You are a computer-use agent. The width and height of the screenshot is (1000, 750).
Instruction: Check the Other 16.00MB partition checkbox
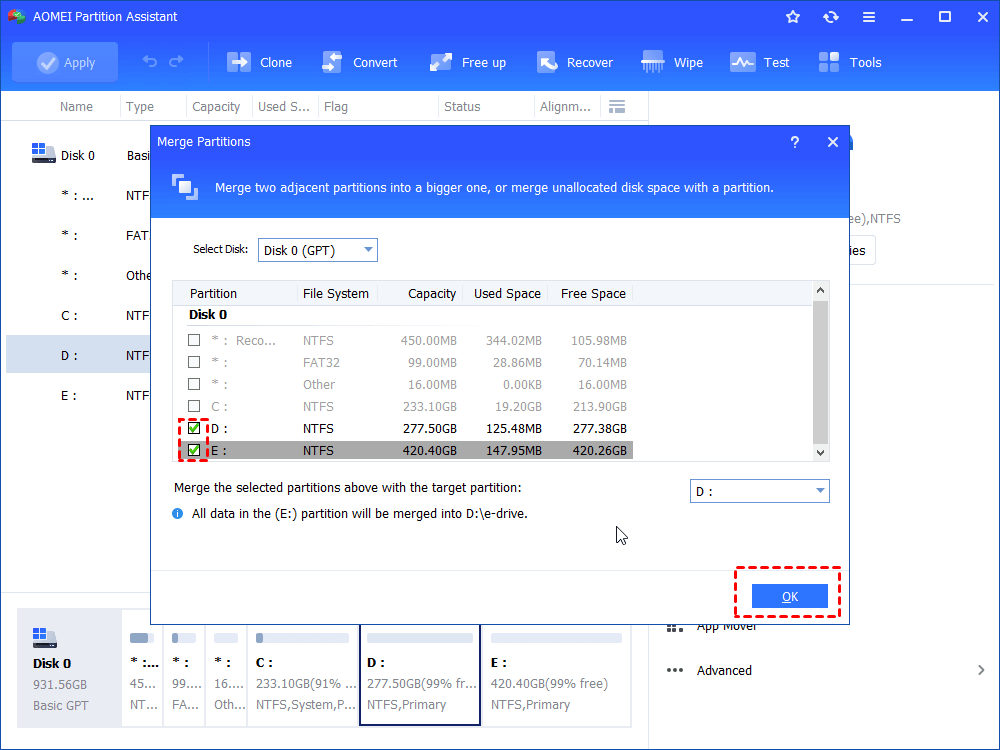pos(194,384)
